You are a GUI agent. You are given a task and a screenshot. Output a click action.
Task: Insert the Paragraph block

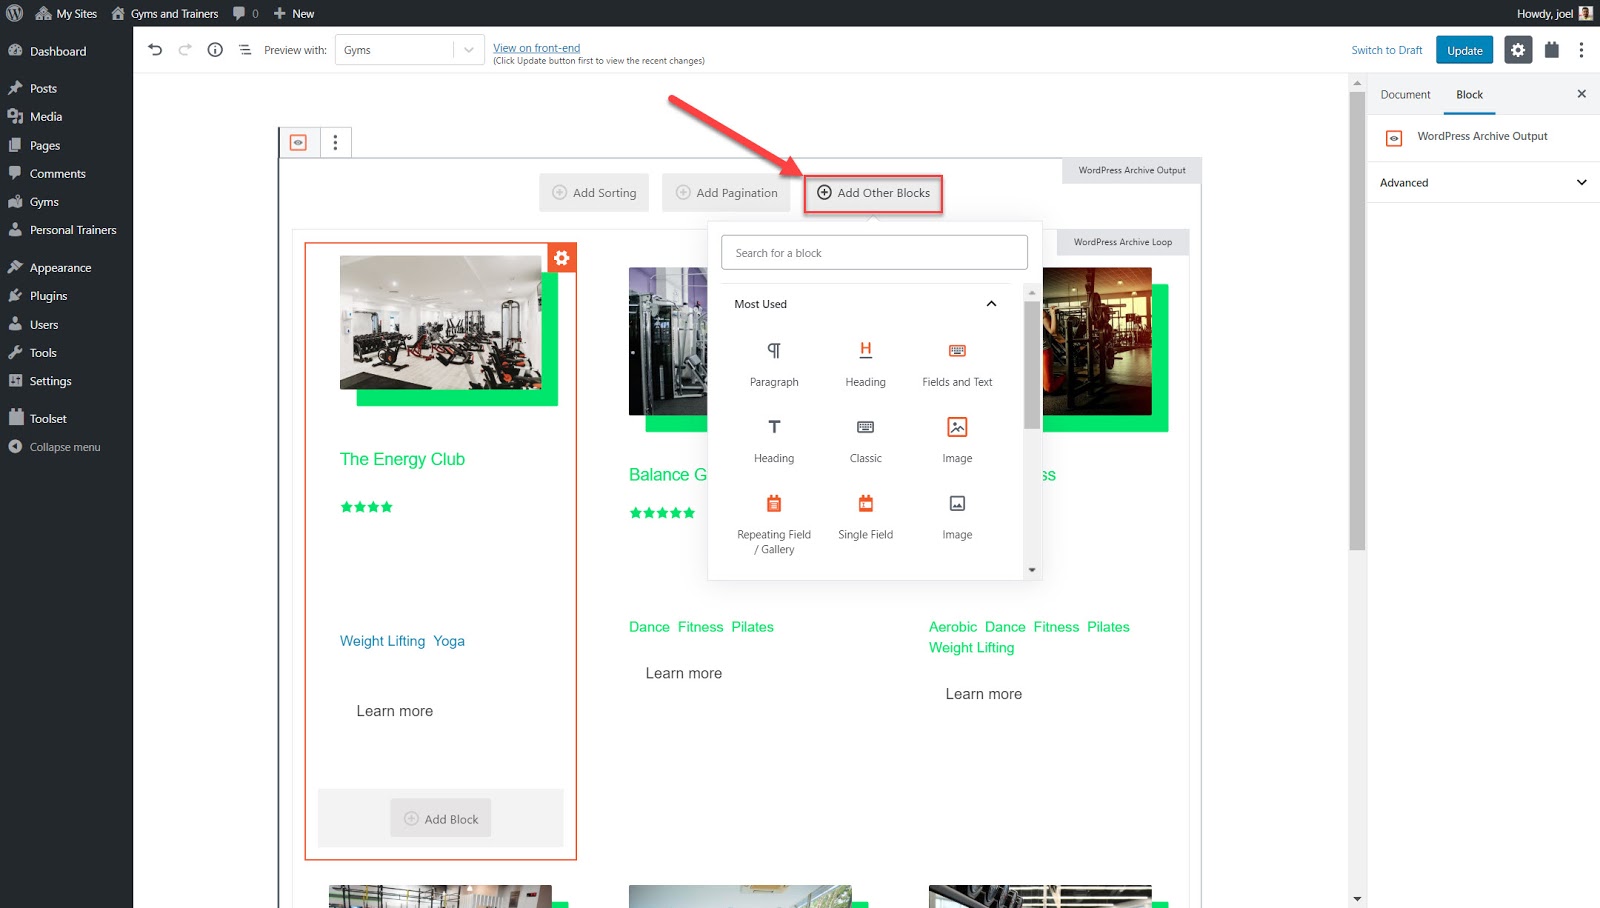774,364
